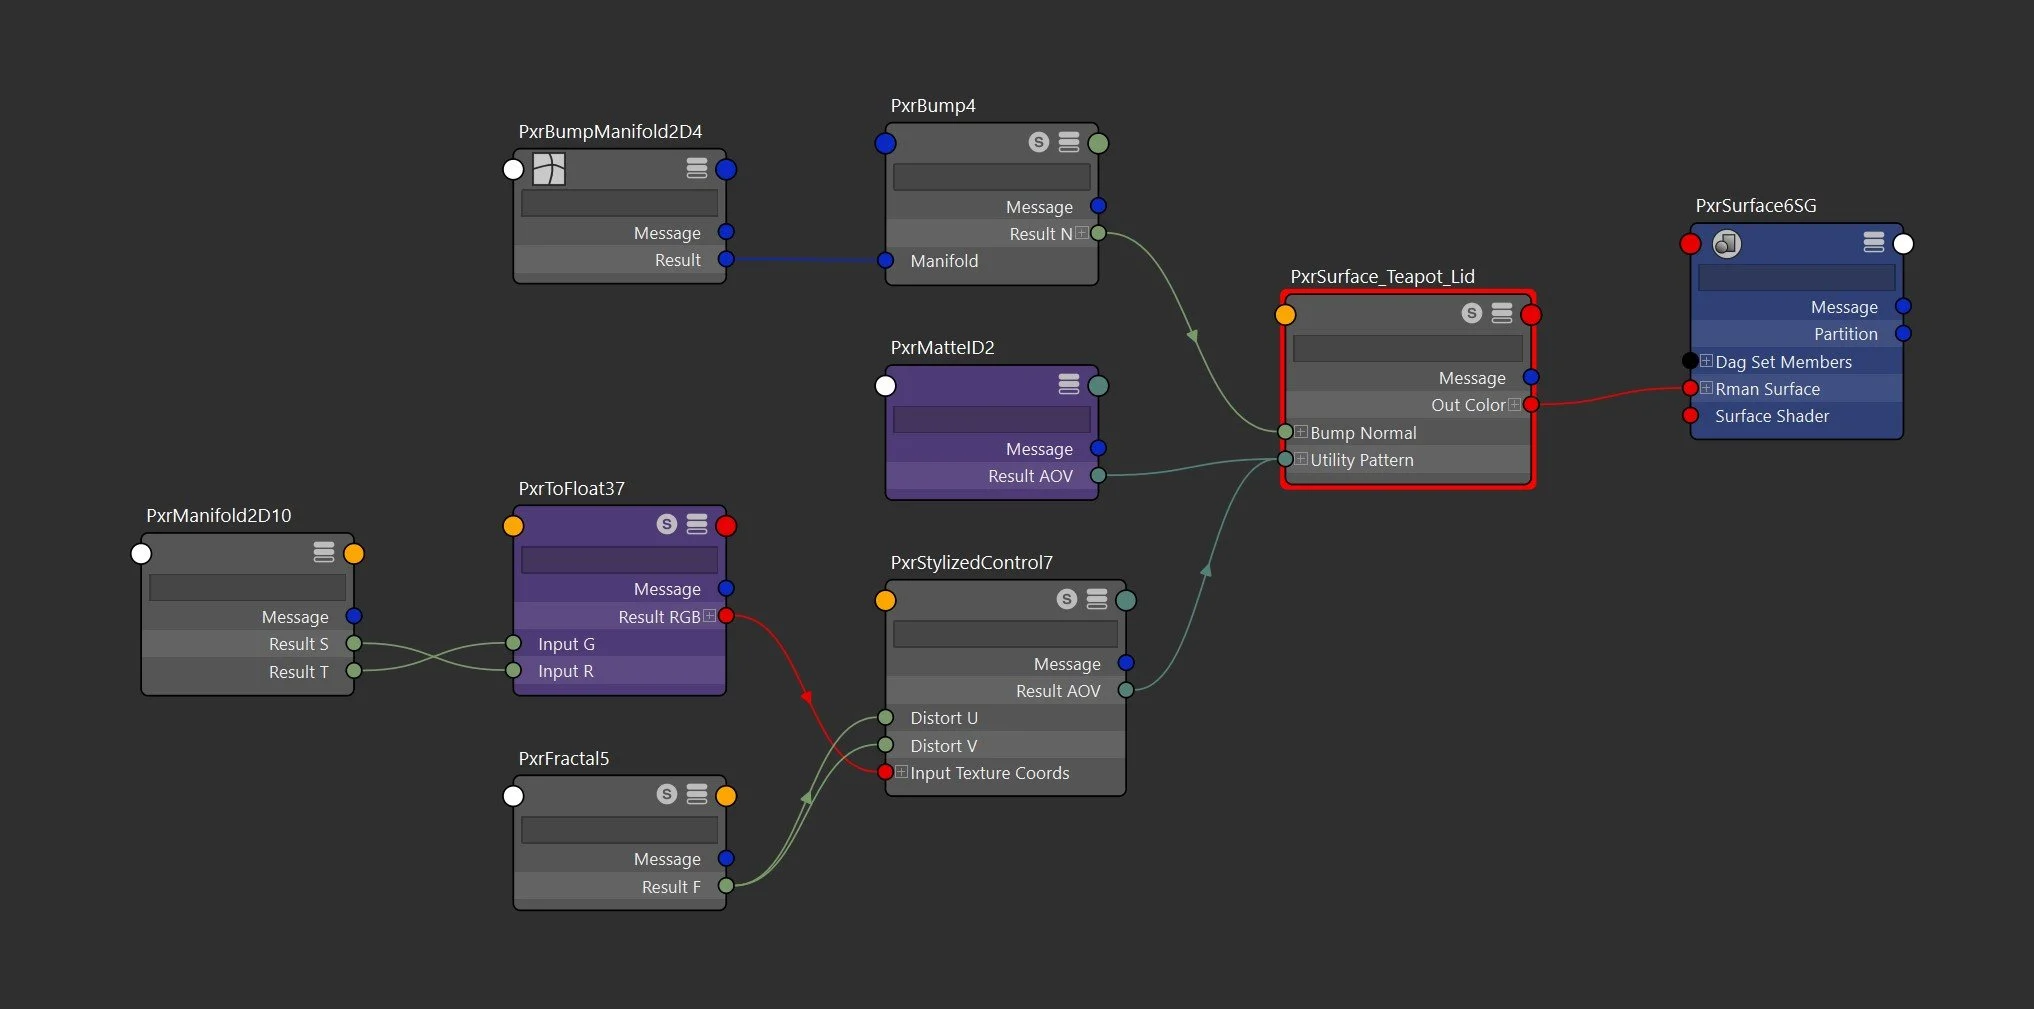The height and width of the screenshot is (1009, 2034).
Task: Expand the Result N attribute on PxrBump4
Action: pyautogui.click(x=1082, y=233)
